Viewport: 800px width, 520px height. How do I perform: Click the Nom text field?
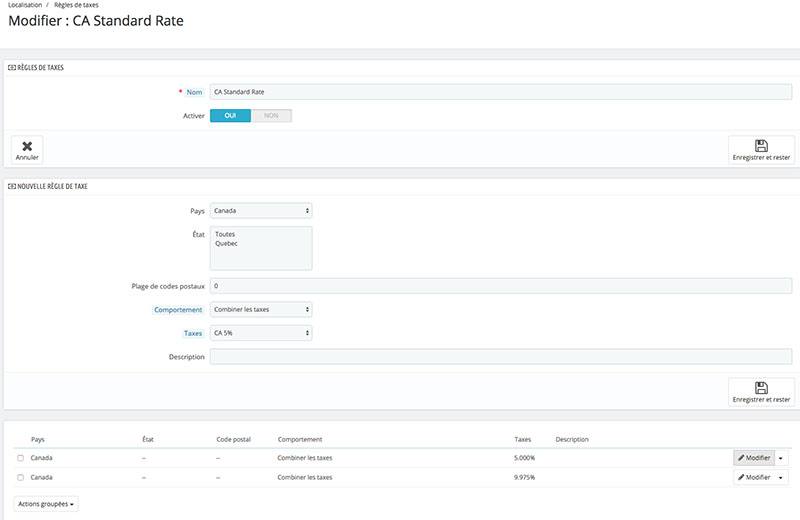click(x=500, y=92)
